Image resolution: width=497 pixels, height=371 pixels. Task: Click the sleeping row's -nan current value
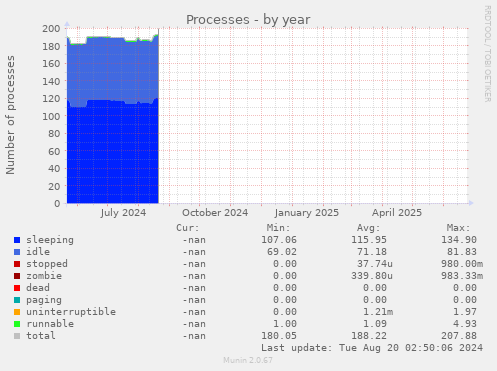pyautogui.click(x=194, y=240)
